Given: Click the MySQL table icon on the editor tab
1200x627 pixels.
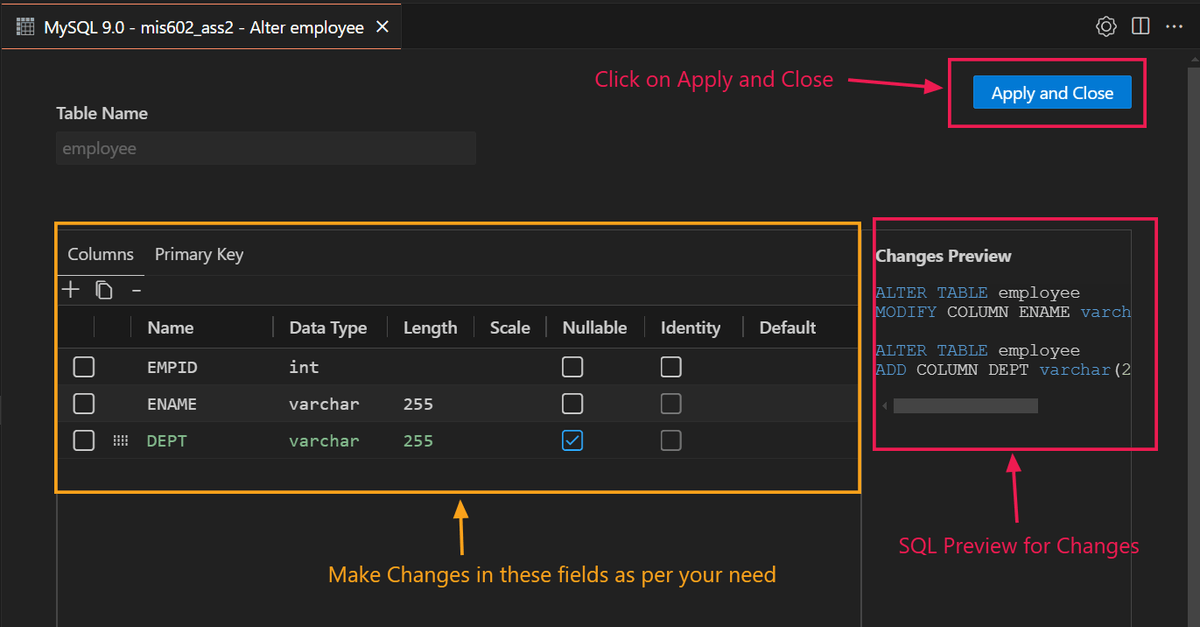Looking at the screenshot, I should (25, 26).
